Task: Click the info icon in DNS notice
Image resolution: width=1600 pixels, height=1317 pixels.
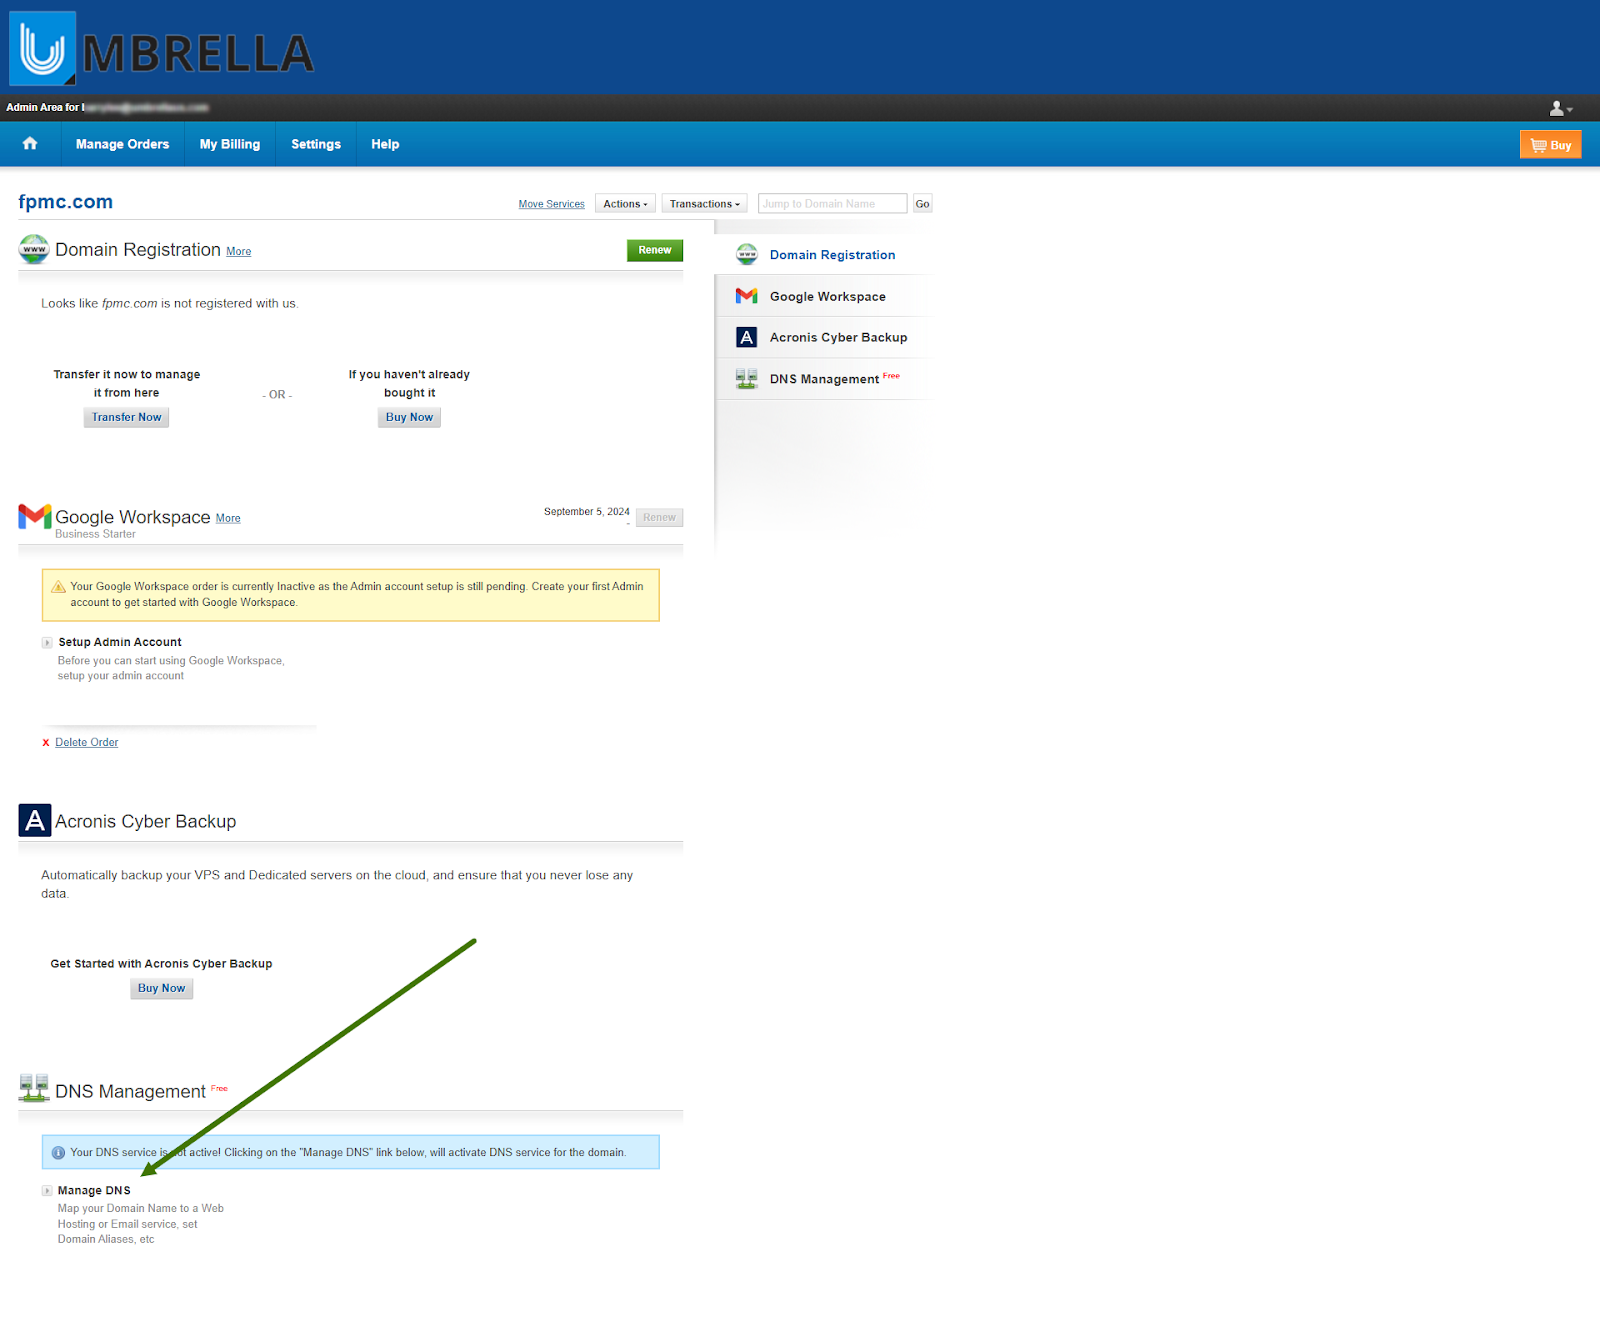Action: click(58, 1152)
